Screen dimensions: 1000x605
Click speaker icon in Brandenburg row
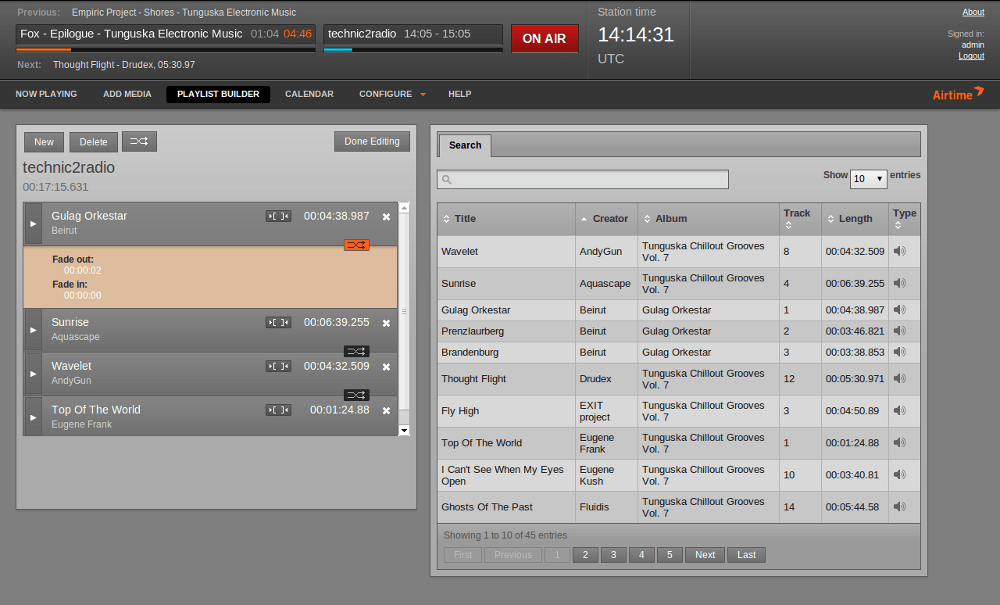tap(899, 352)
